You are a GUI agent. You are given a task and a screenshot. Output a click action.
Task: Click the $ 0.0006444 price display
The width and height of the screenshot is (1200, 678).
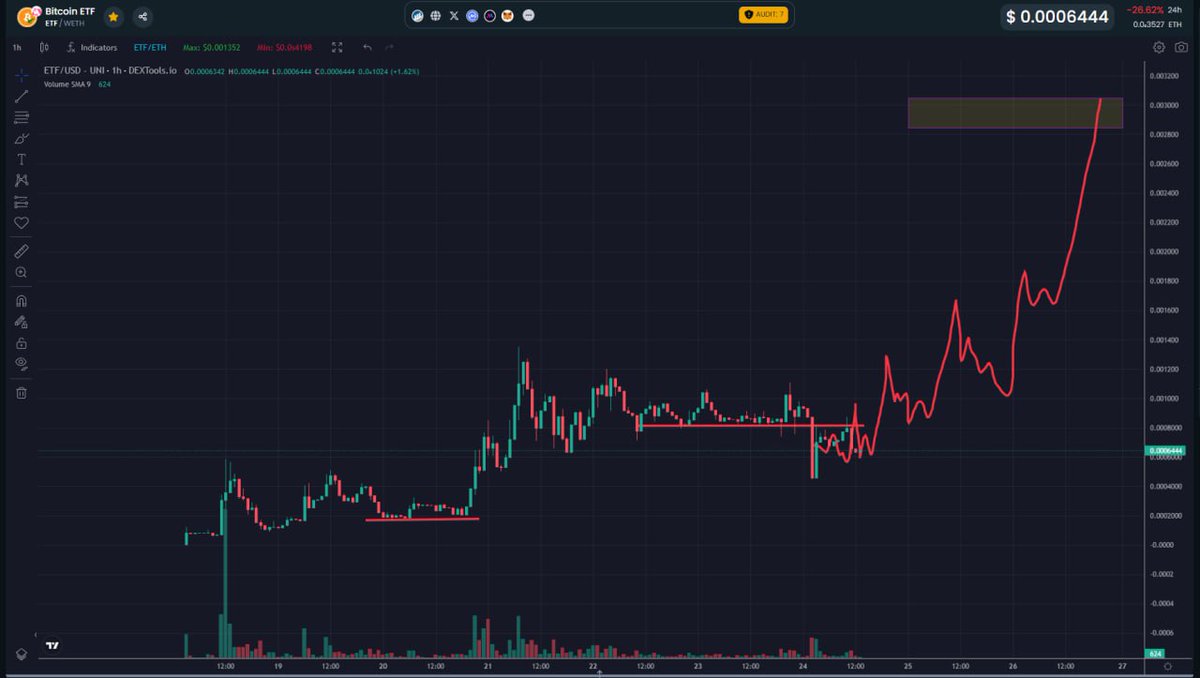[x=1056, y=17]
